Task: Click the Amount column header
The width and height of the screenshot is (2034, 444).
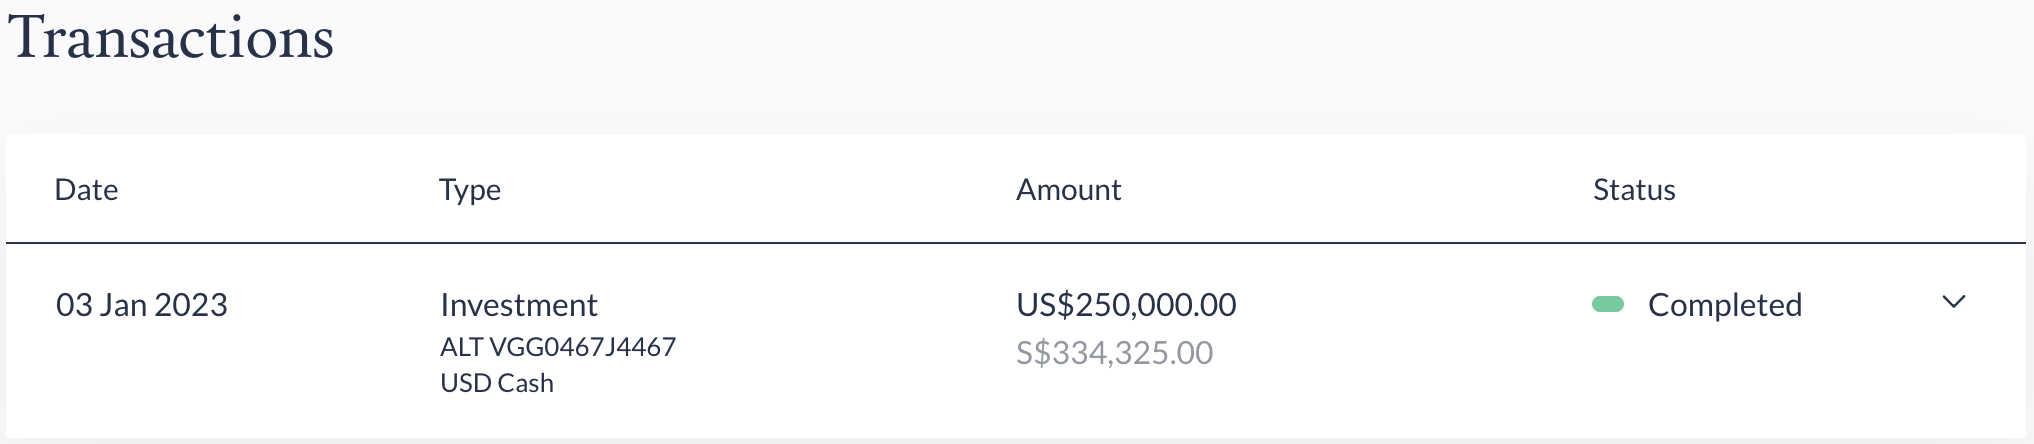Action: click(1068, 190)
